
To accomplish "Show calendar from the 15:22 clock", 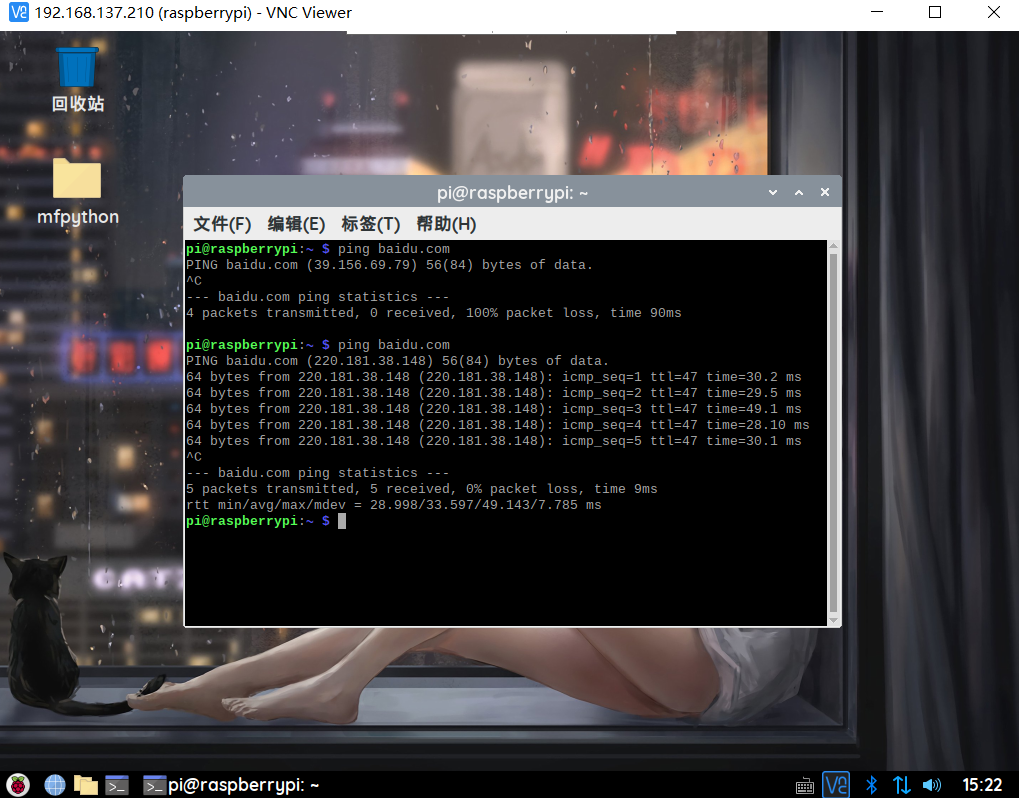I will (x=982, y=785).
